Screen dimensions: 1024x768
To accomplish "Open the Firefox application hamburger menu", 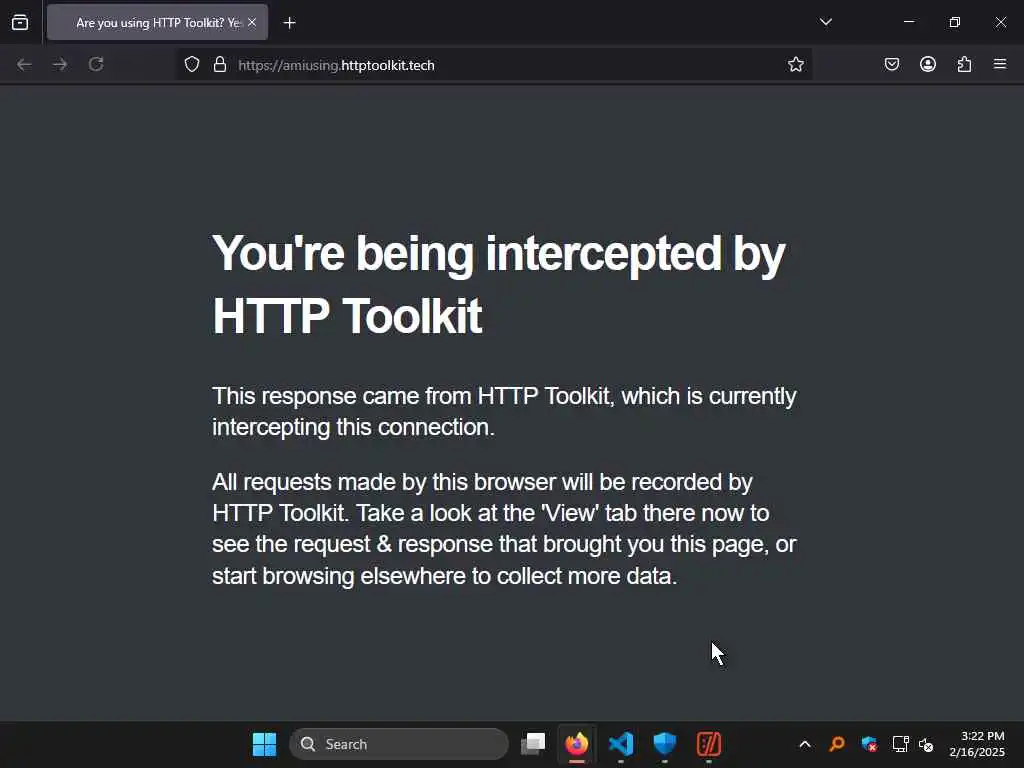I will pos(1000,64).
